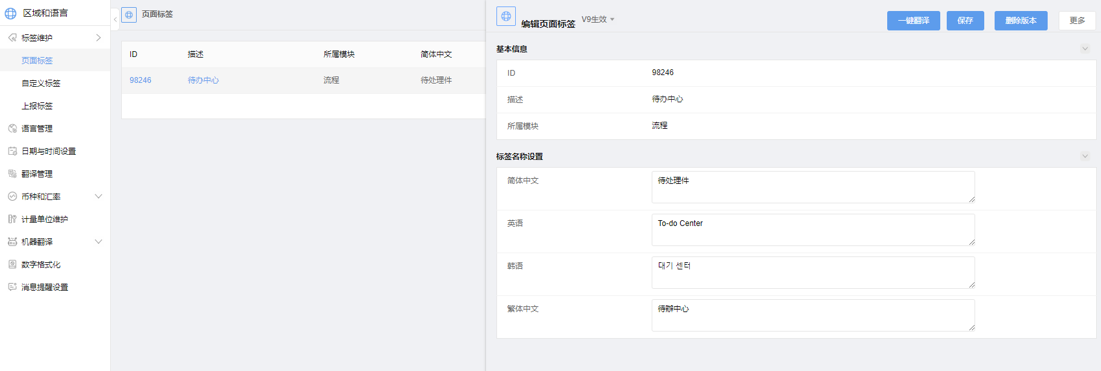Click the globe icon next to 编辑页面标签
1101x371 pixels.
point(506,16)
